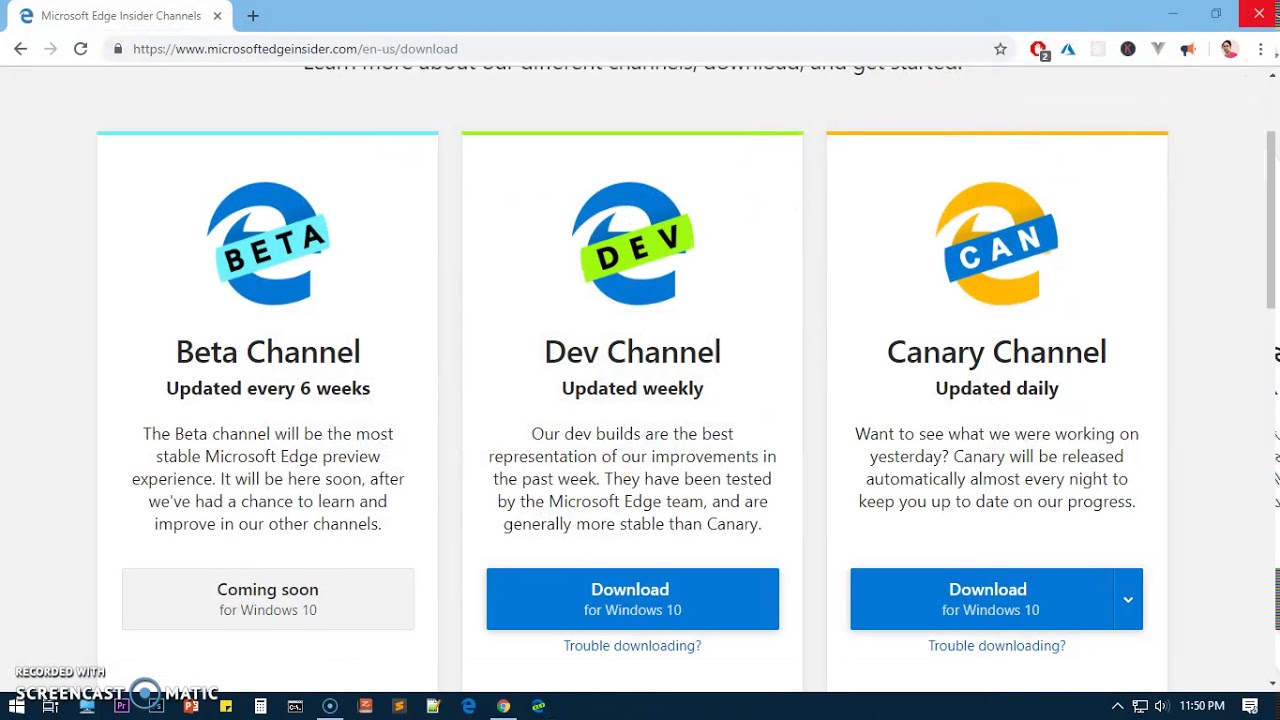This screenshot has height=720, width=1280.
Task: Open Edge Dev from the taskbar
Action: coord(538,706)
